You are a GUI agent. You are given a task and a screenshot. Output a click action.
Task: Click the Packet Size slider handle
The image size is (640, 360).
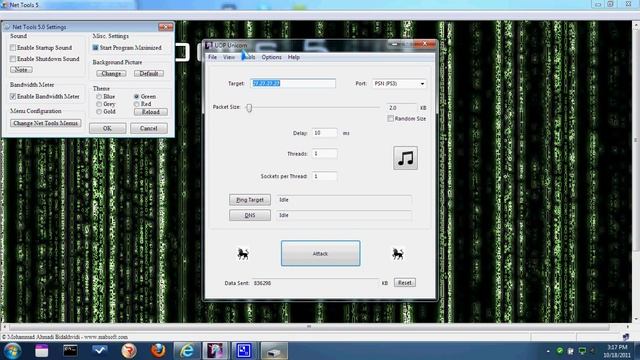pos(249,108)
